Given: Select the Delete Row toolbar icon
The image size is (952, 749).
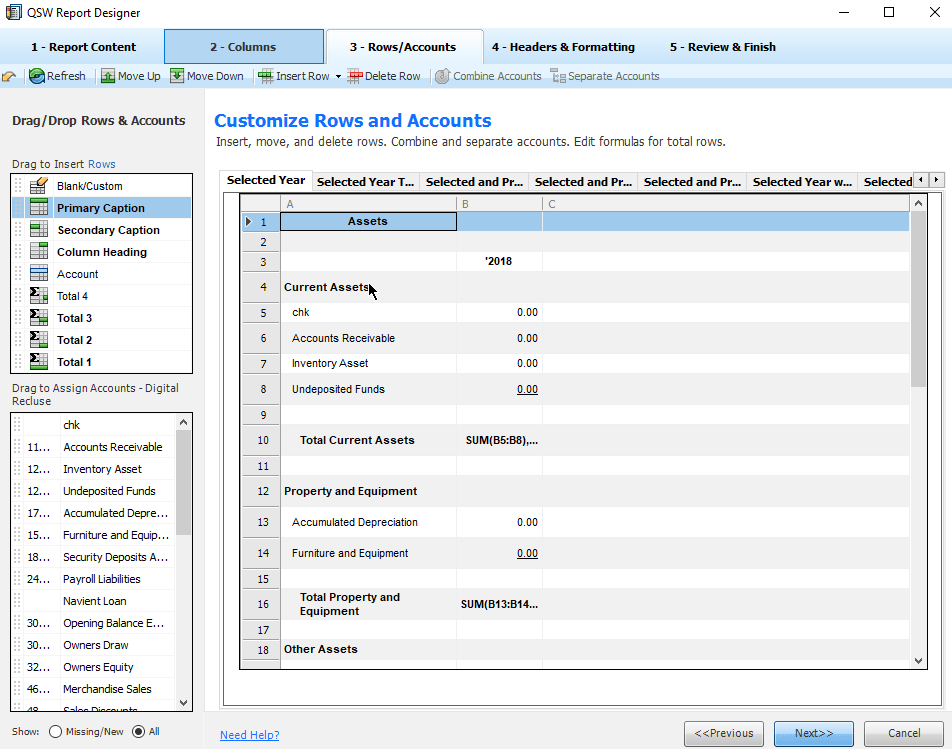Looking at the screenshot, I should click(356, 76).
